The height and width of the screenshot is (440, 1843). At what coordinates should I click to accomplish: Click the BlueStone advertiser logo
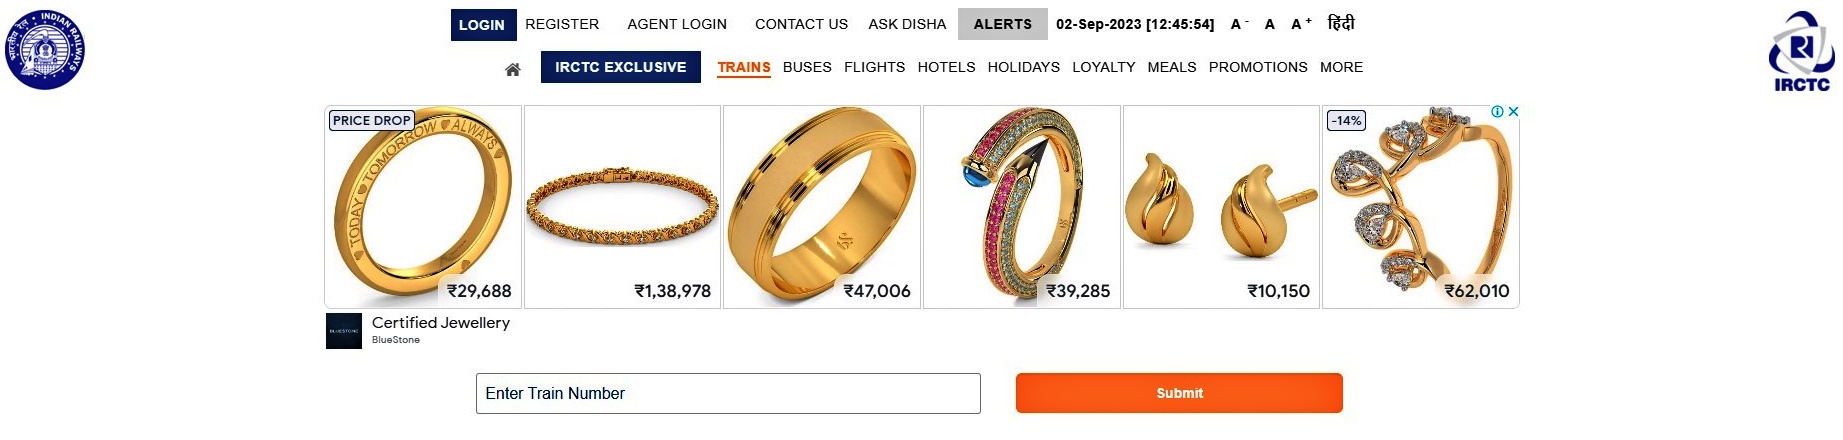tap(344, 331)
